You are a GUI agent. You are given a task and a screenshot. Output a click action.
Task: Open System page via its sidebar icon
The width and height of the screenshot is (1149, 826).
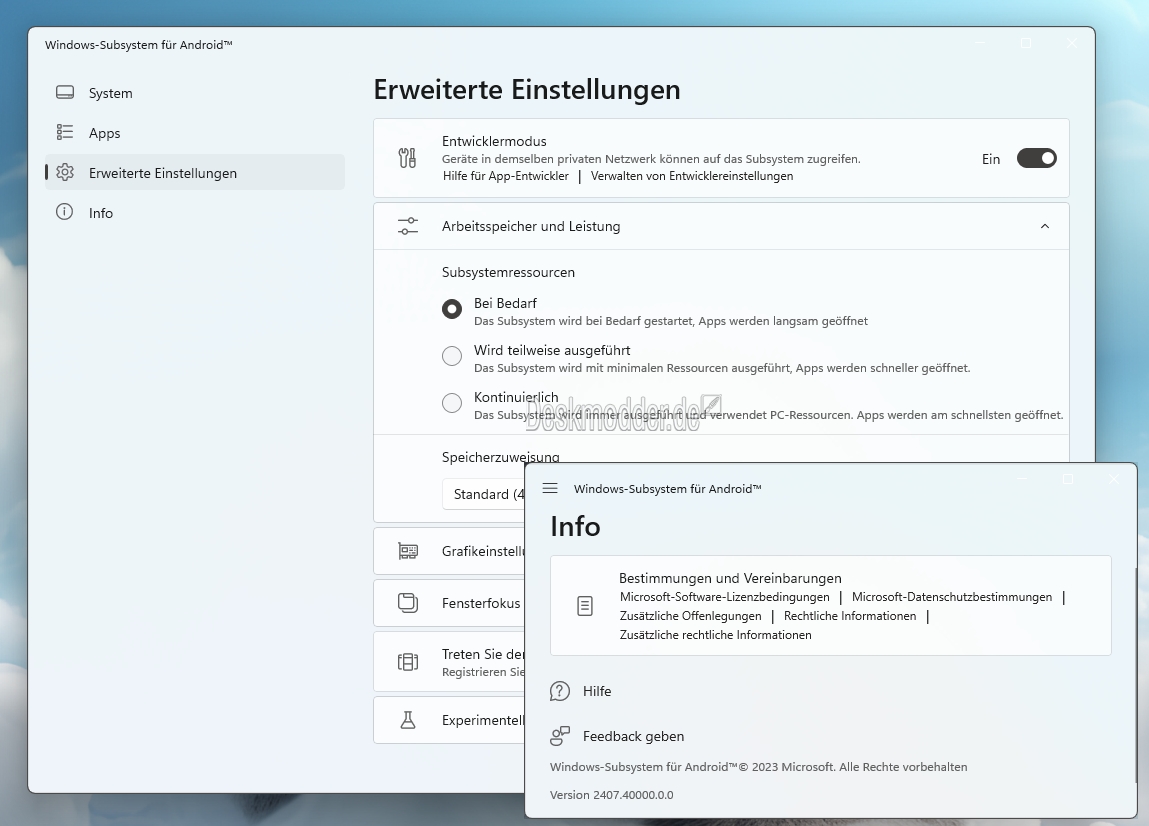(65, 92)
